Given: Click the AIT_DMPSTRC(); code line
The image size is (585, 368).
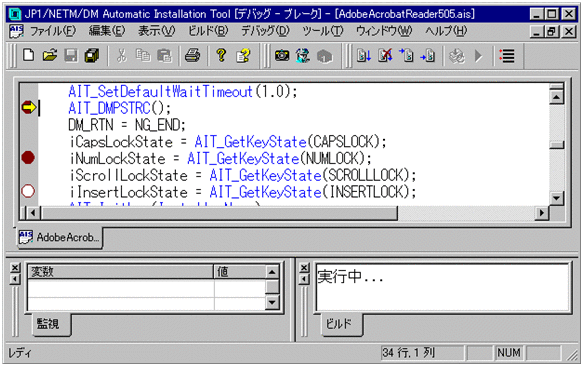Looking at the screenshot, I should [119, 108].
